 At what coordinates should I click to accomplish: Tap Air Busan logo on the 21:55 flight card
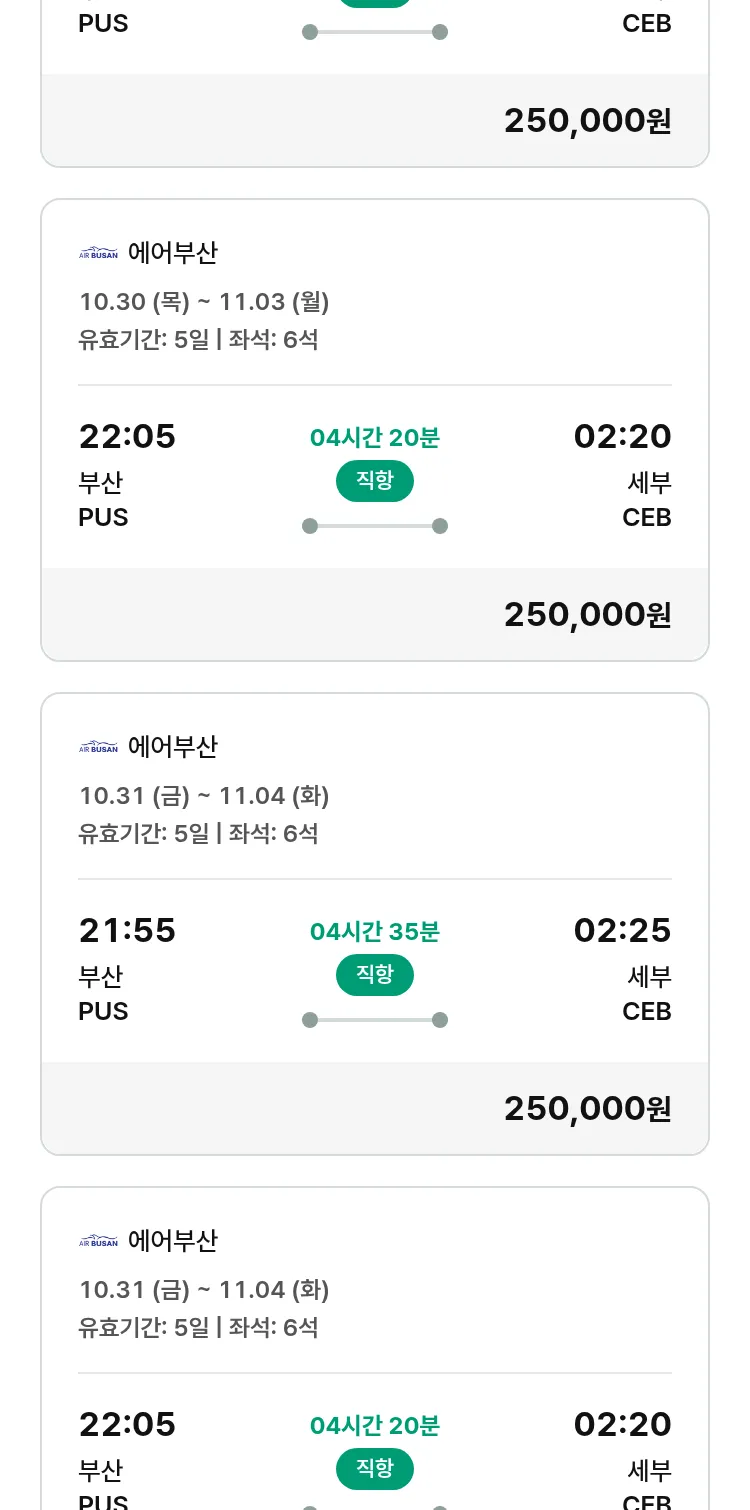(x=98, y=747)
